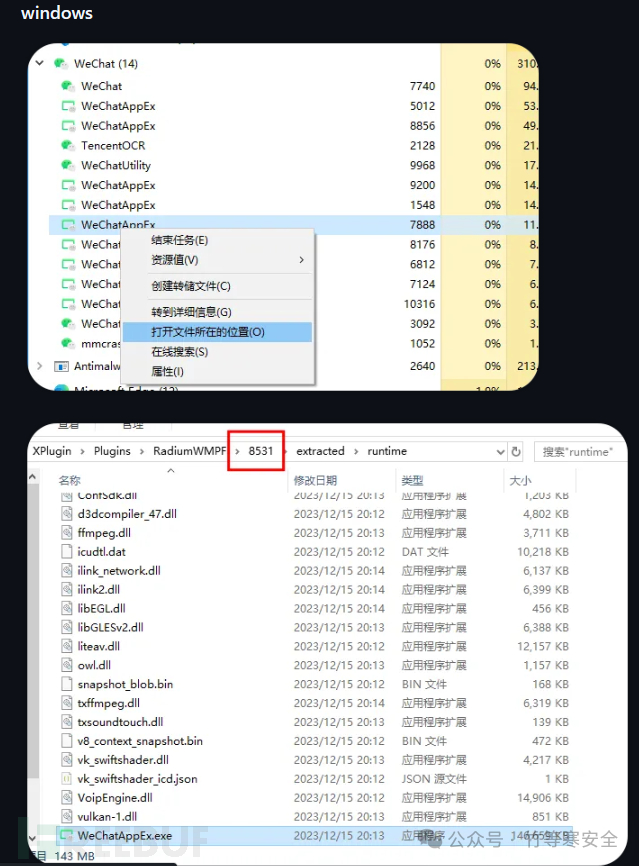Select the libGLESv2.dll file icon
The width and height of the screenshot is (639, 866).
point(67,627)
